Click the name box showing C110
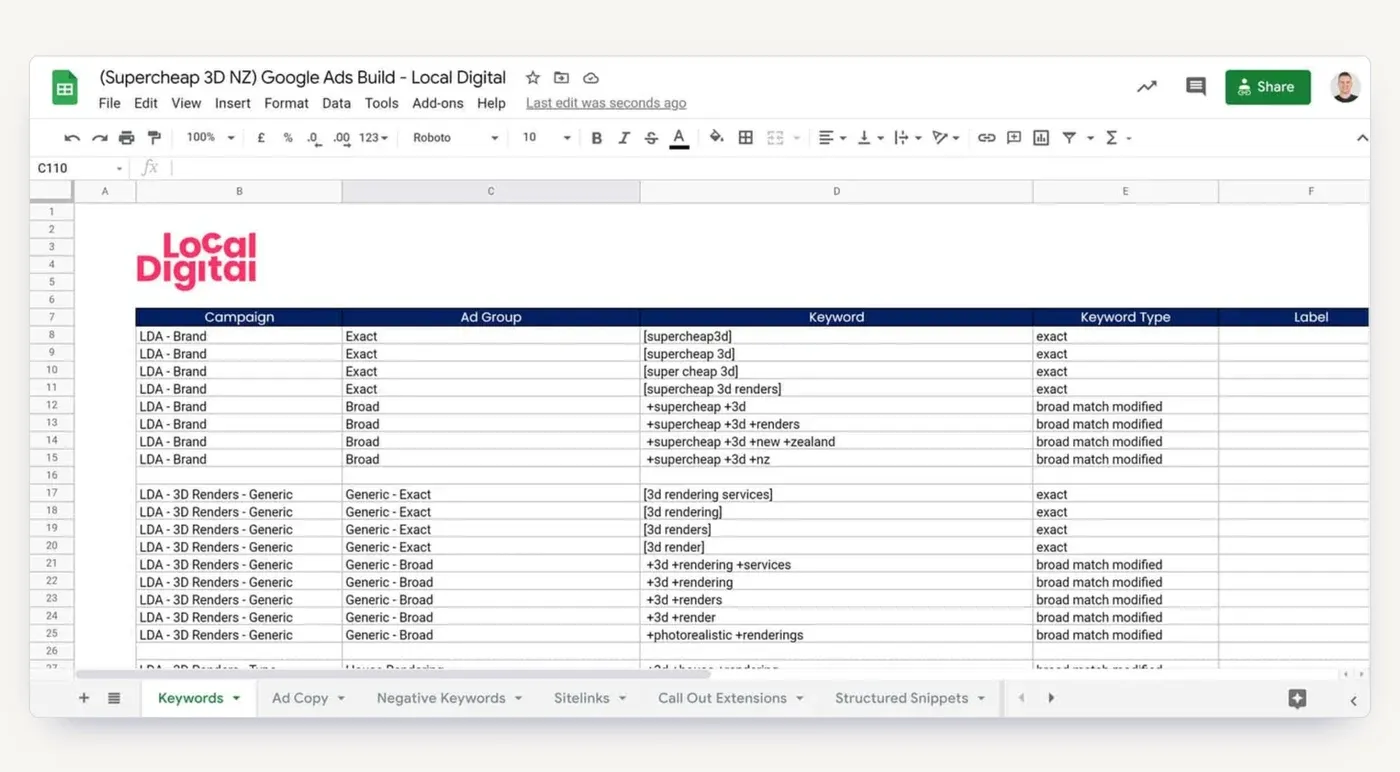The image size is (1400, 772). pyautogui.click(x=80, y=168)
